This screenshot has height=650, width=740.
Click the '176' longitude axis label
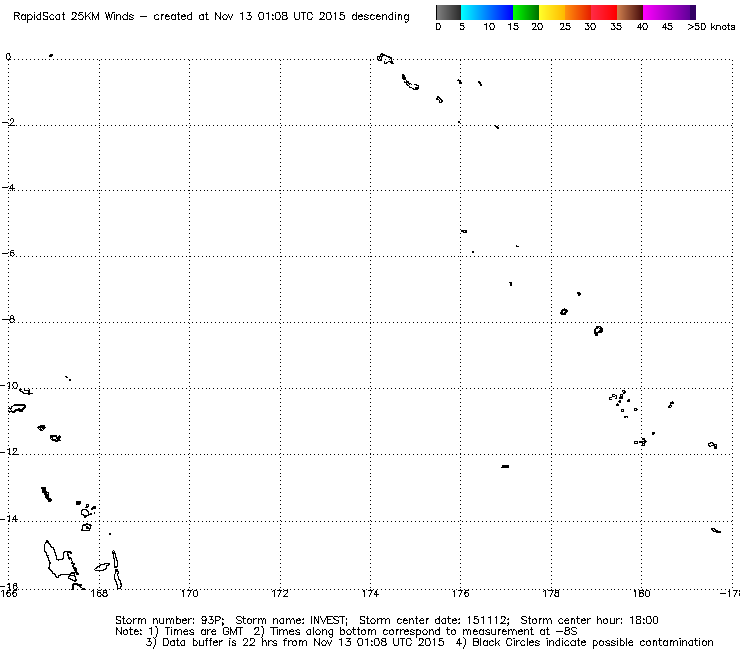click(x=461, y=593)
